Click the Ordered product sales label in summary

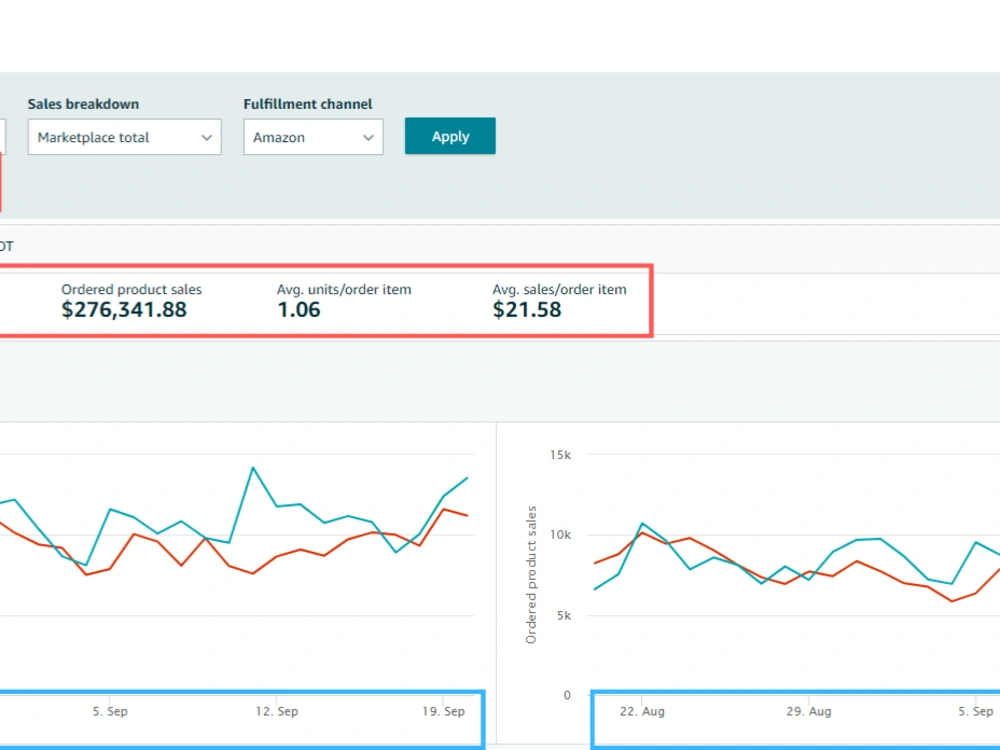pos(131,290)
